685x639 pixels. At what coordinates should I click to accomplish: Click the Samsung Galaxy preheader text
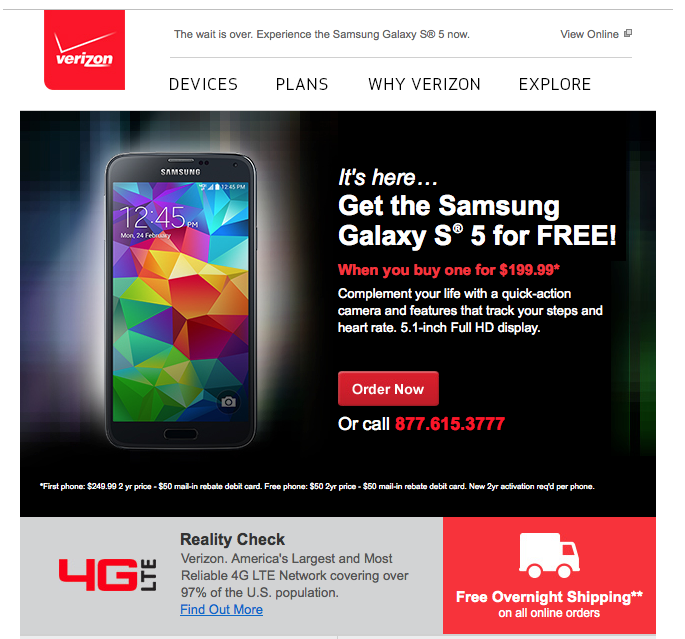(x=322, y=34)
